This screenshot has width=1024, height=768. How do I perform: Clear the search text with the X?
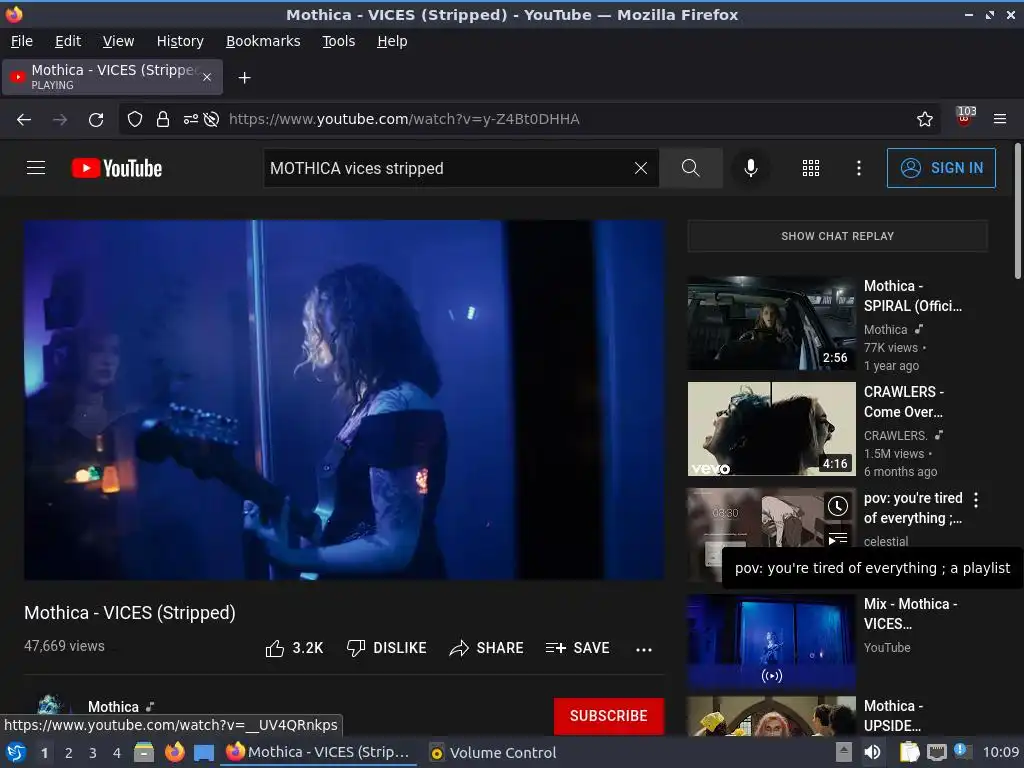[x=641, y=168]
